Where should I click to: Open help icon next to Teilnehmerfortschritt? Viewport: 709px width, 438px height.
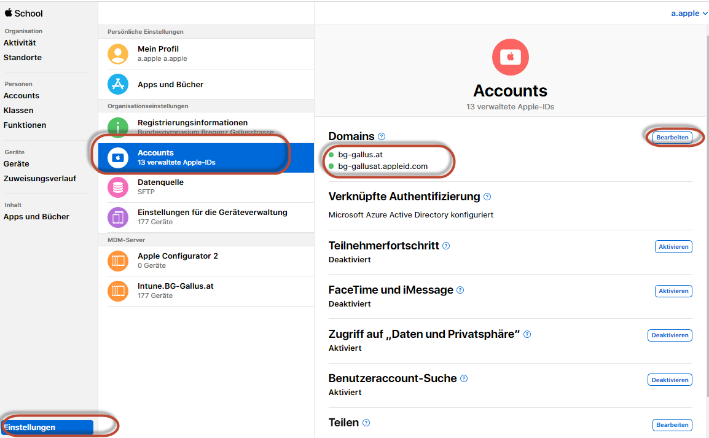coord(446,246)
